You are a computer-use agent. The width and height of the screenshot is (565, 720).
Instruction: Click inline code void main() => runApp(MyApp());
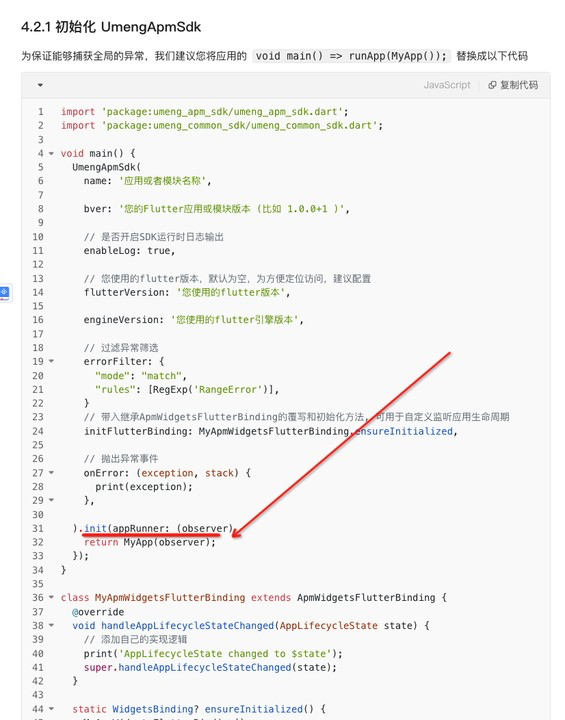351,56
